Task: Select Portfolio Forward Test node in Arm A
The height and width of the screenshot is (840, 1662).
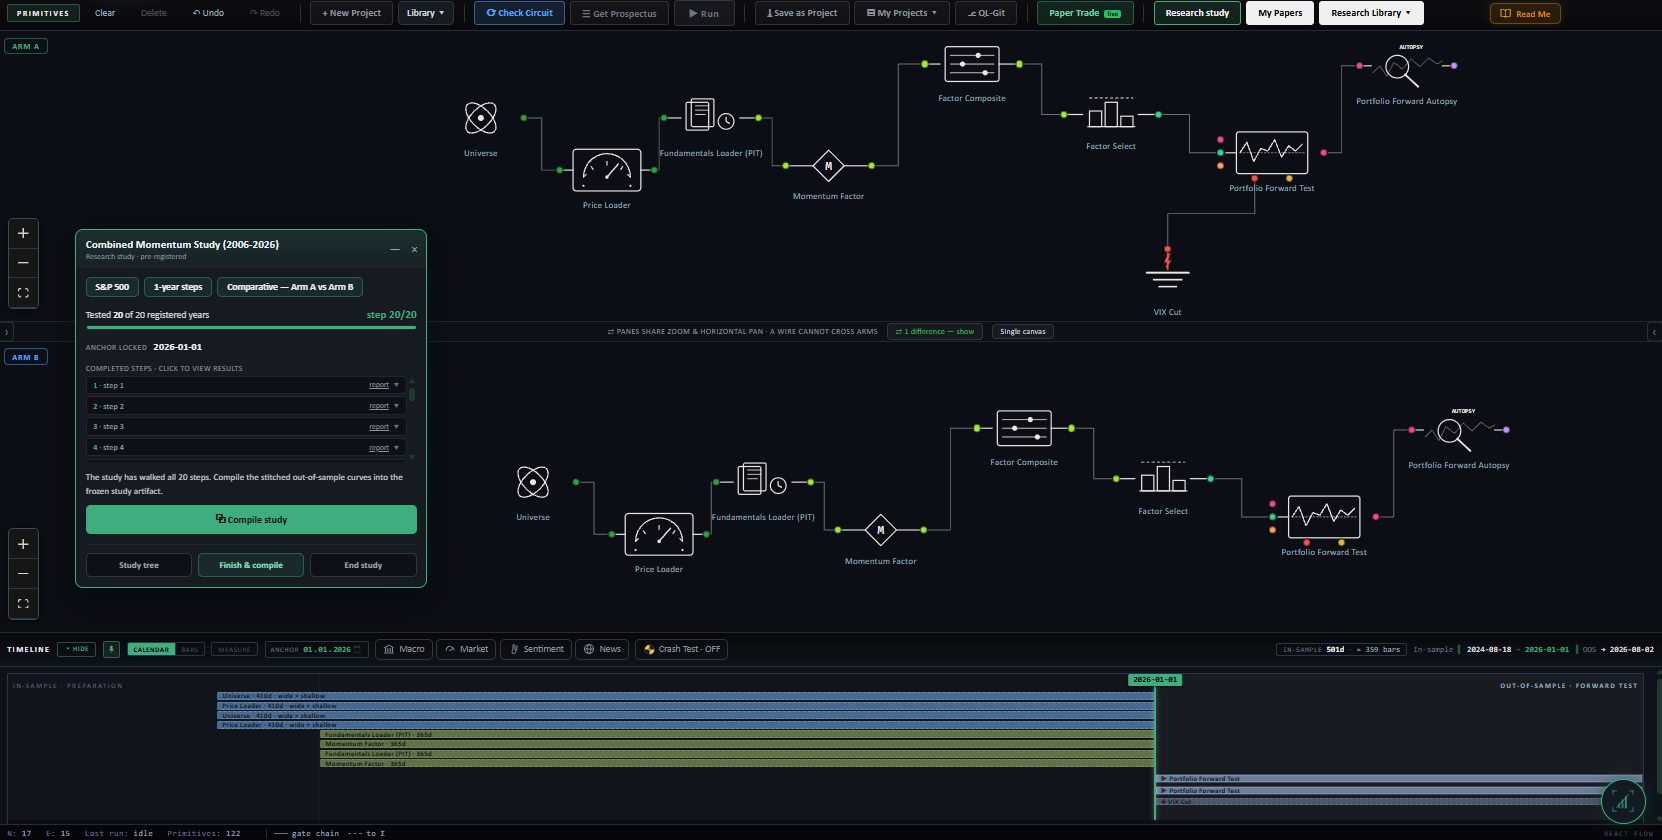Action: coord(1272,153)
